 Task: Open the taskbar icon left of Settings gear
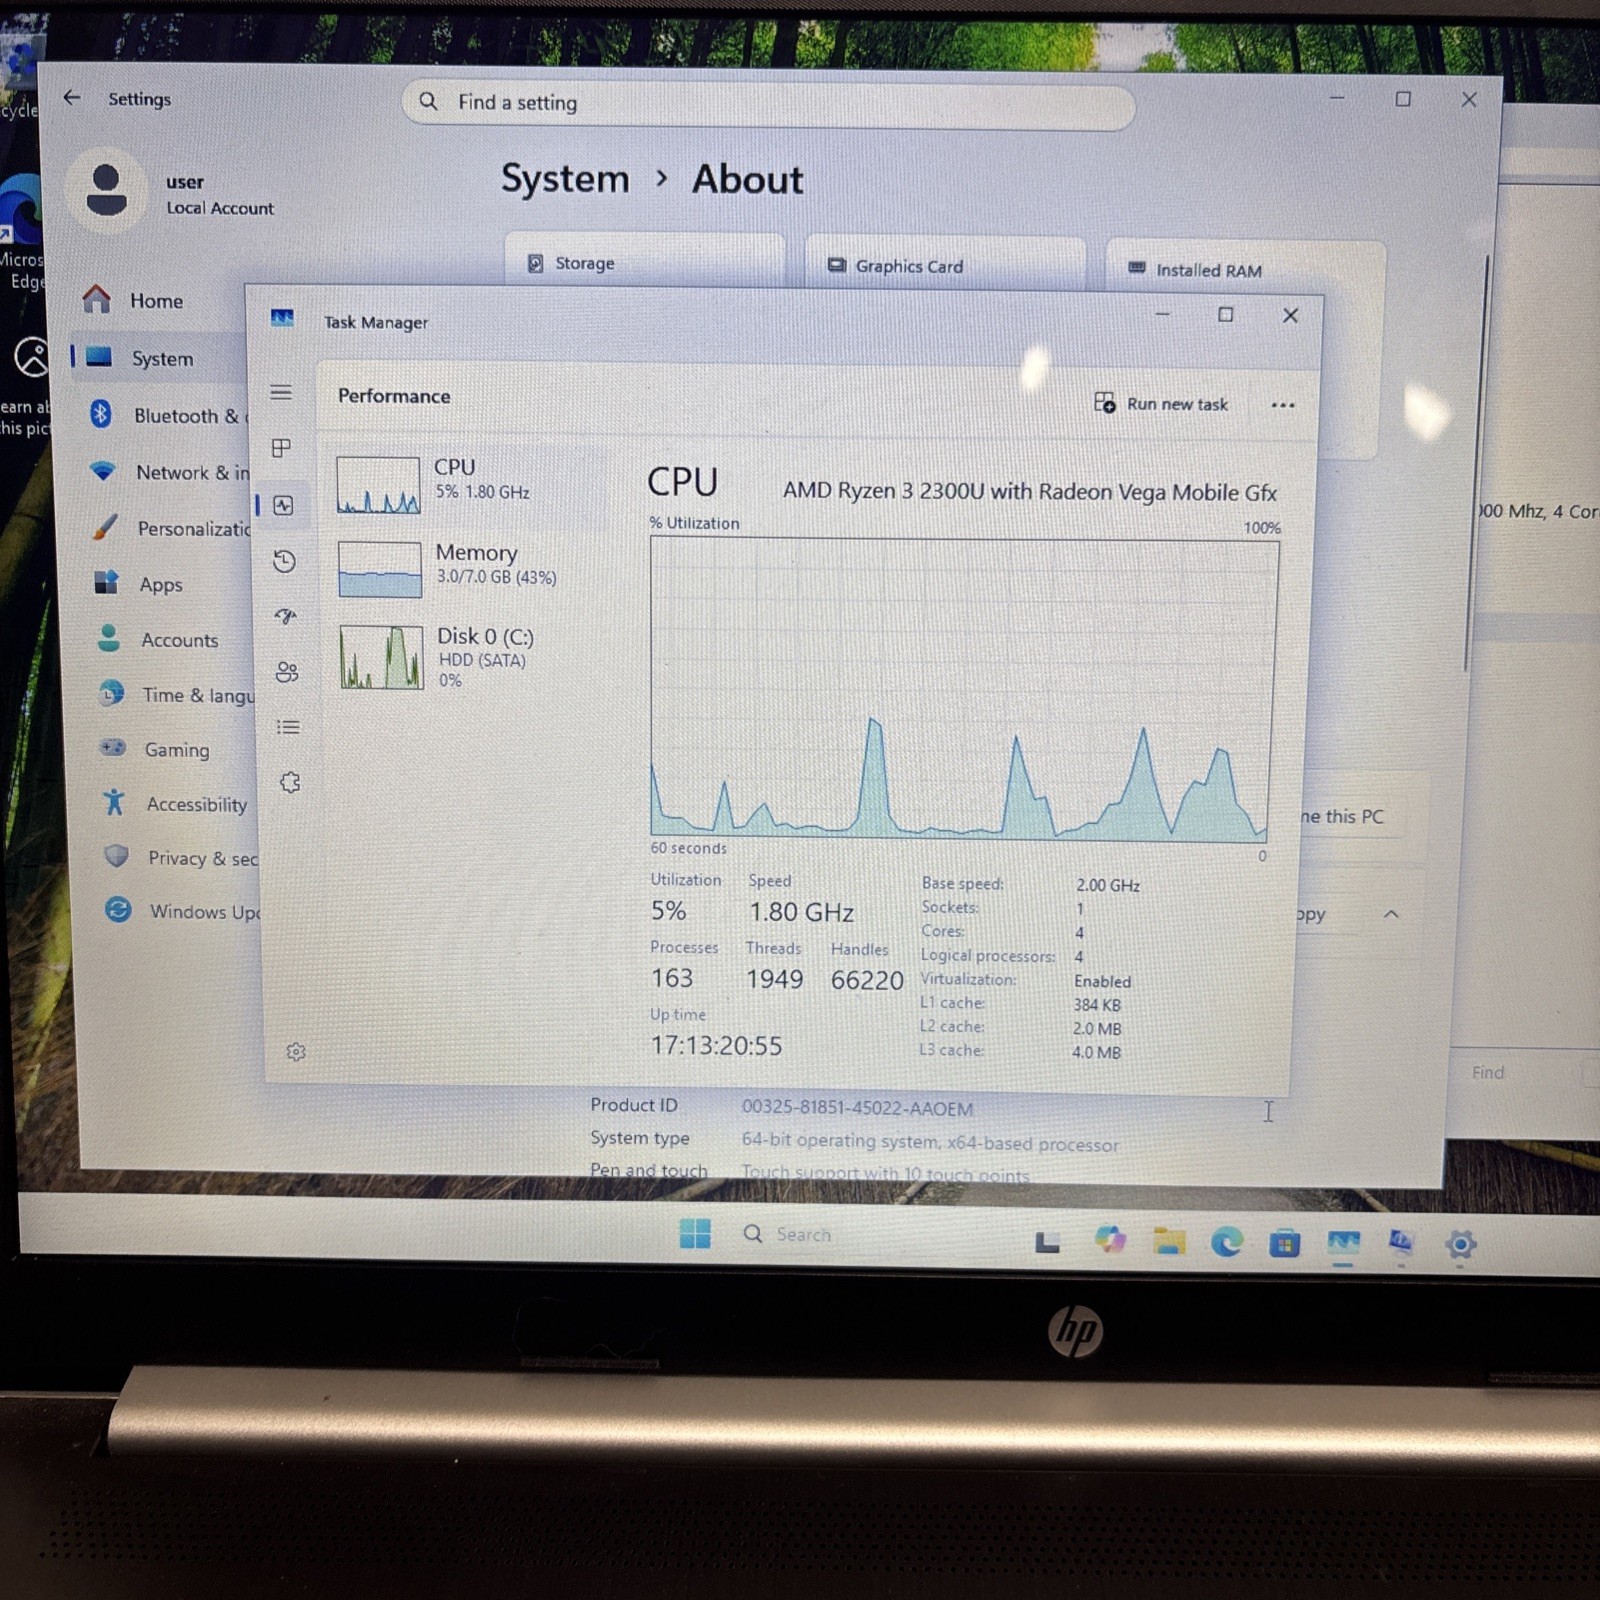[1401, 1243]
